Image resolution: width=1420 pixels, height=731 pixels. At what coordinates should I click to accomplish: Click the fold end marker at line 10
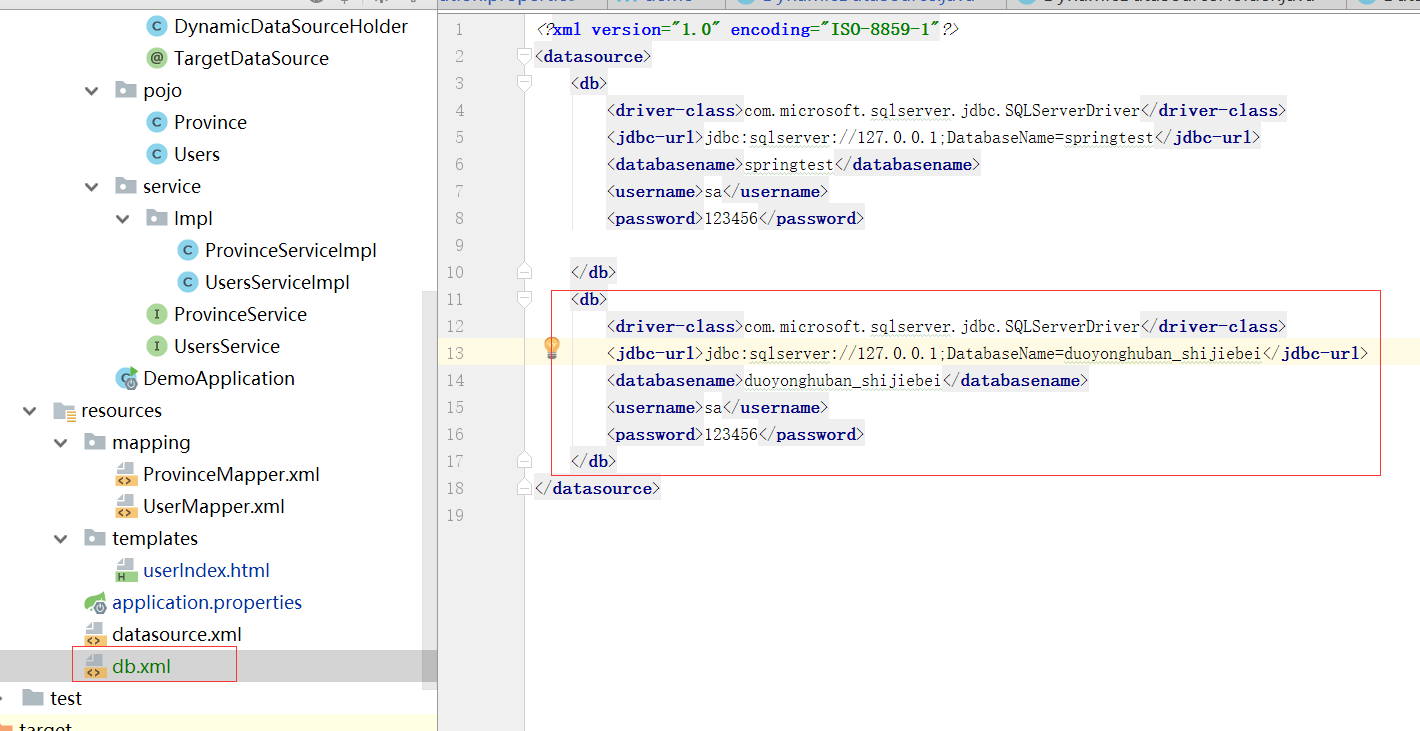(x=523, y=271)
